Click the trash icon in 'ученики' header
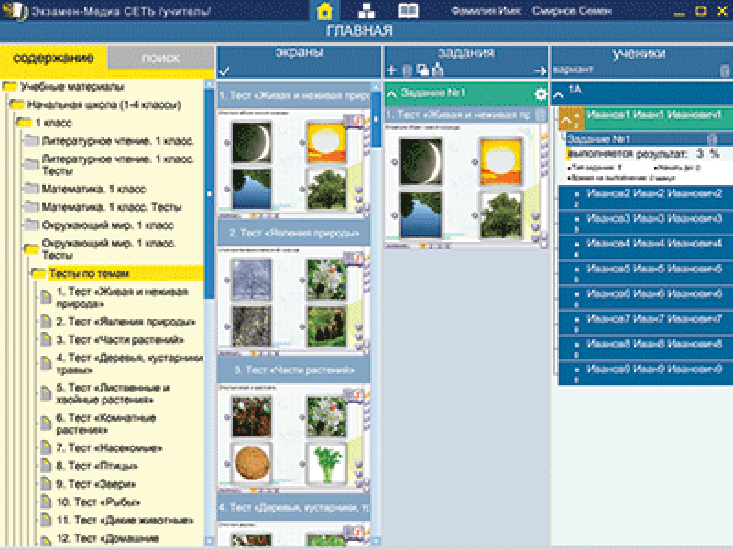 [x=724, y=71]
